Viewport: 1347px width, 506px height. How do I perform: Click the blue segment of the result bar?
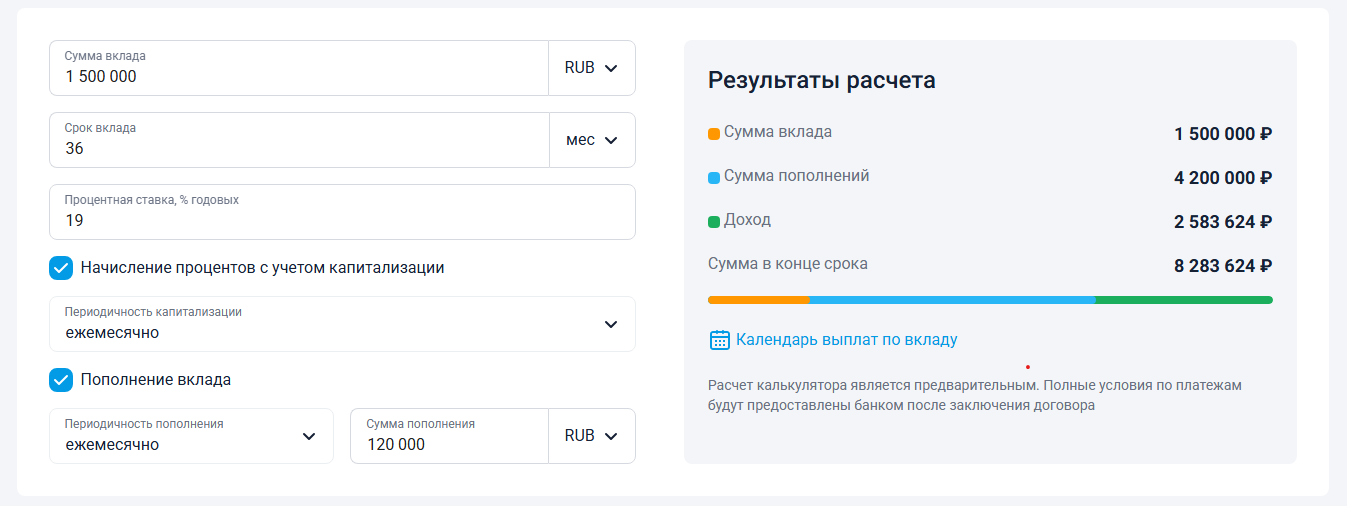[x=952, y=300]
